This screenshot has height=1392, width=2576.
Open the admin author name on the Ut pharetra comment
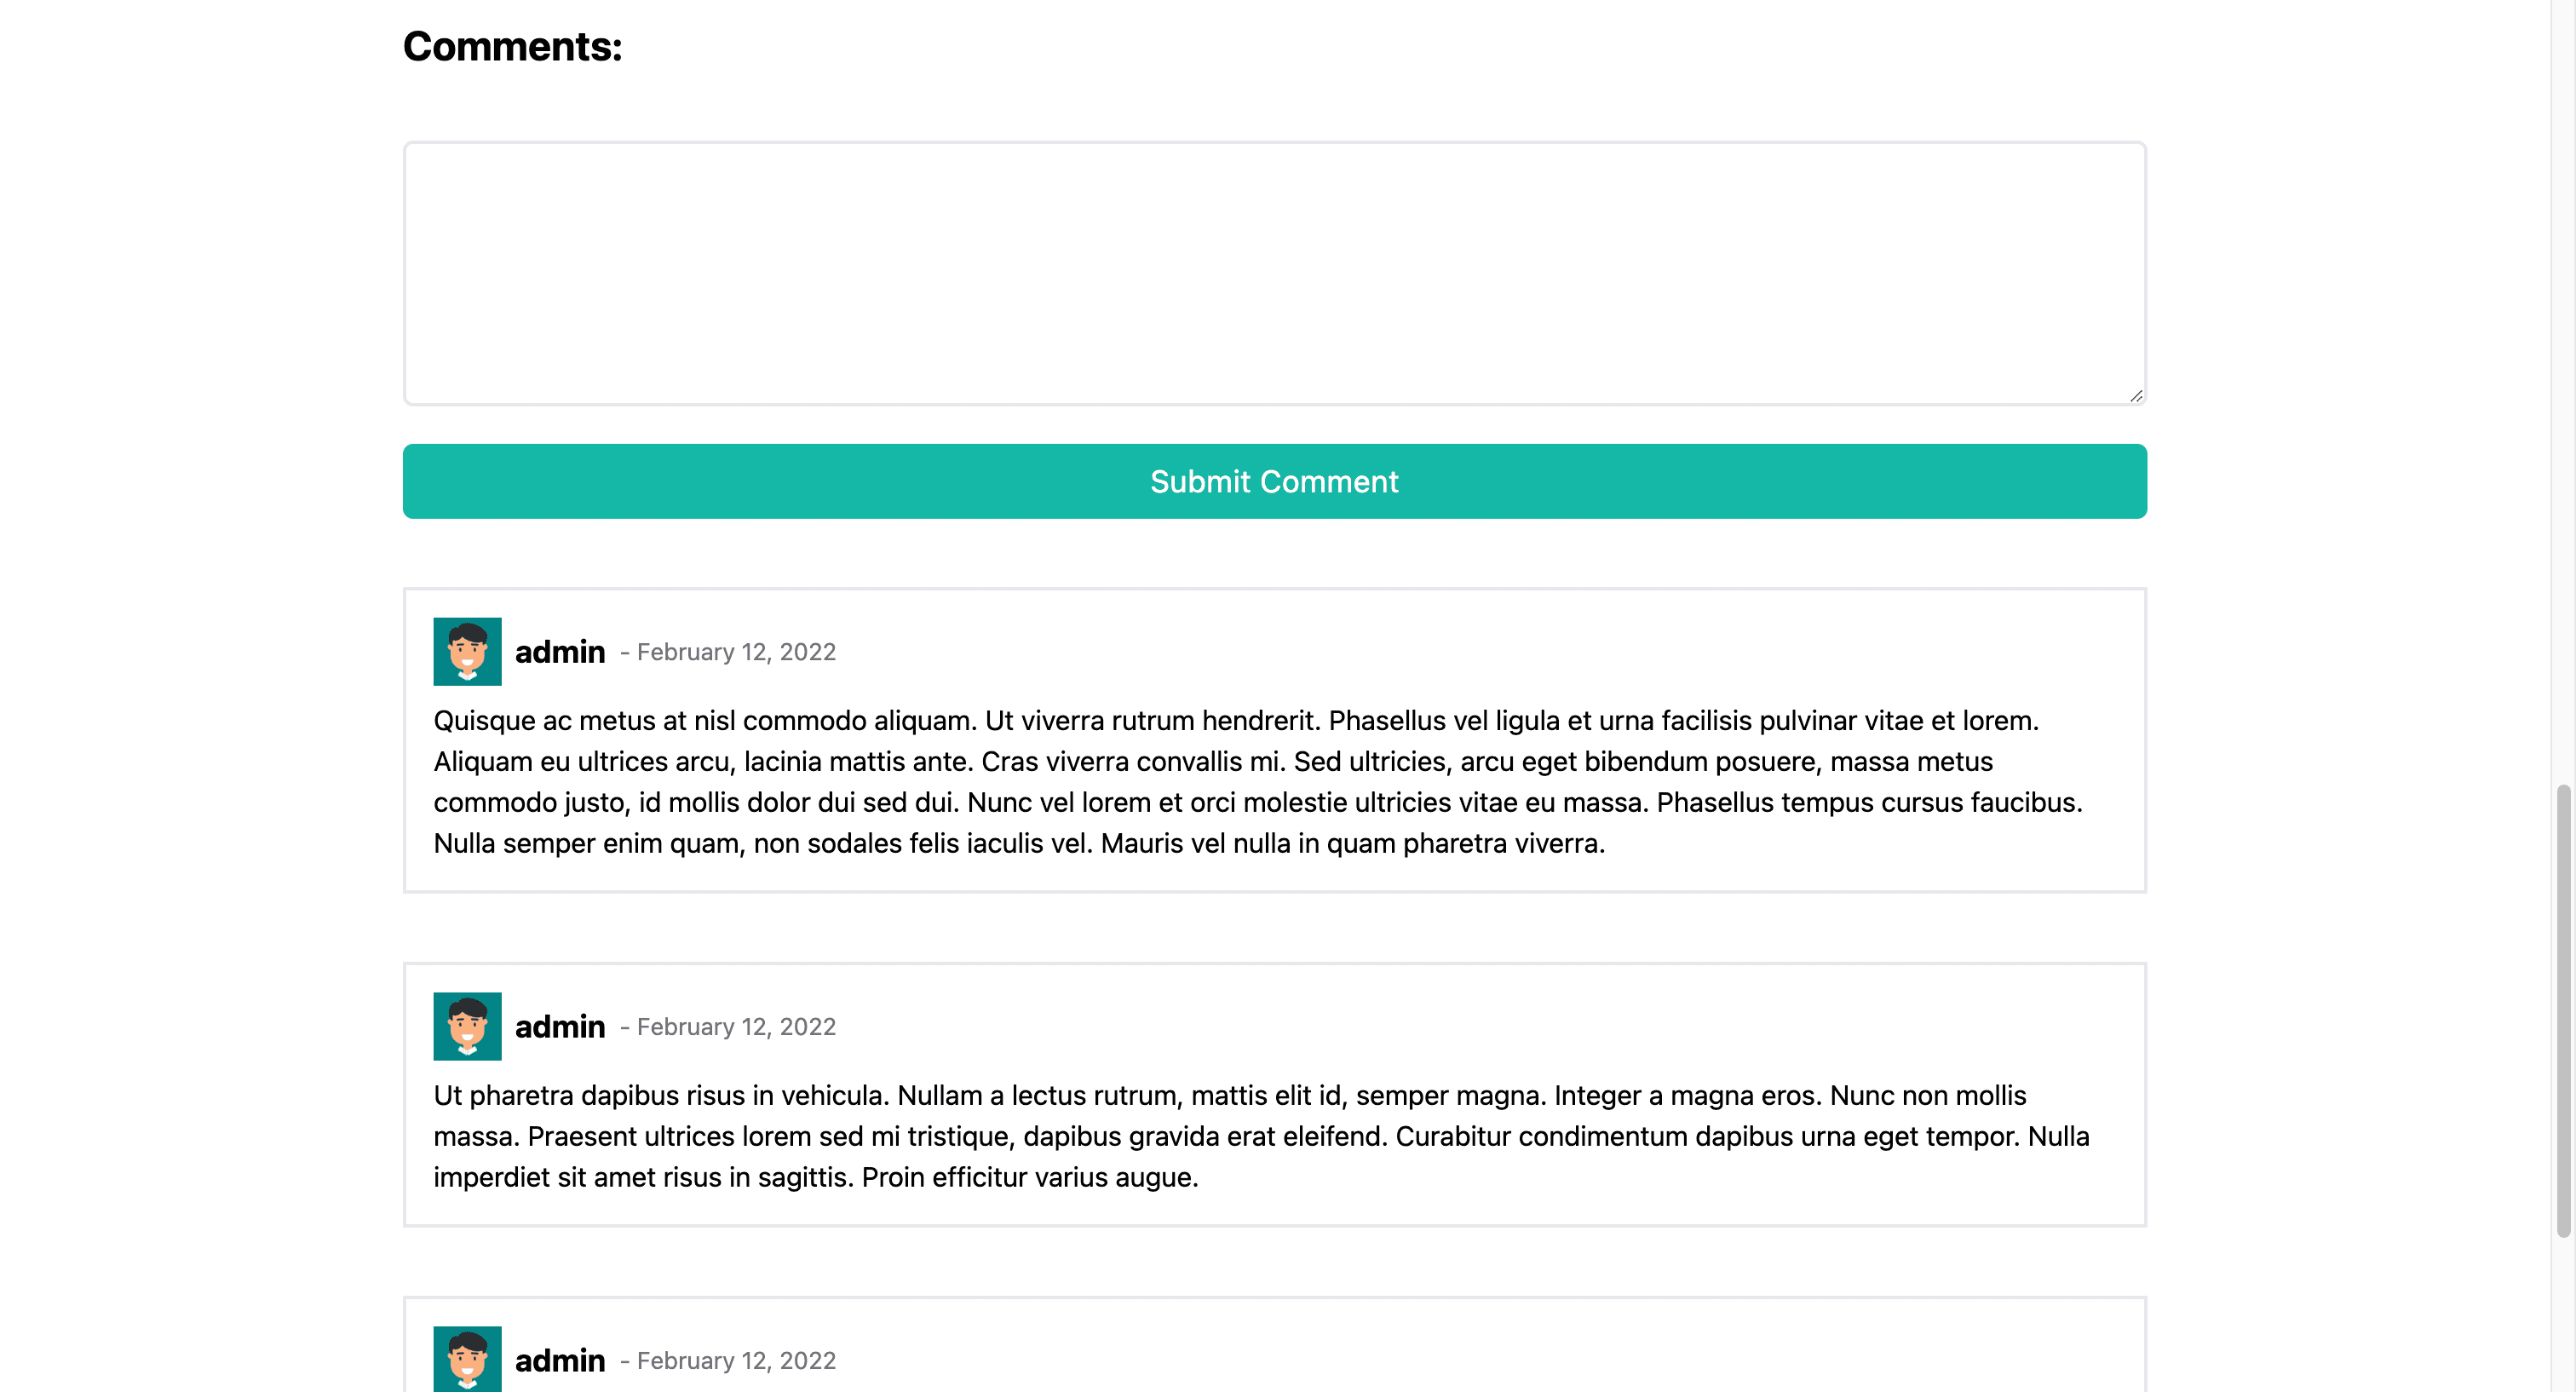(x=560, y=1027)
